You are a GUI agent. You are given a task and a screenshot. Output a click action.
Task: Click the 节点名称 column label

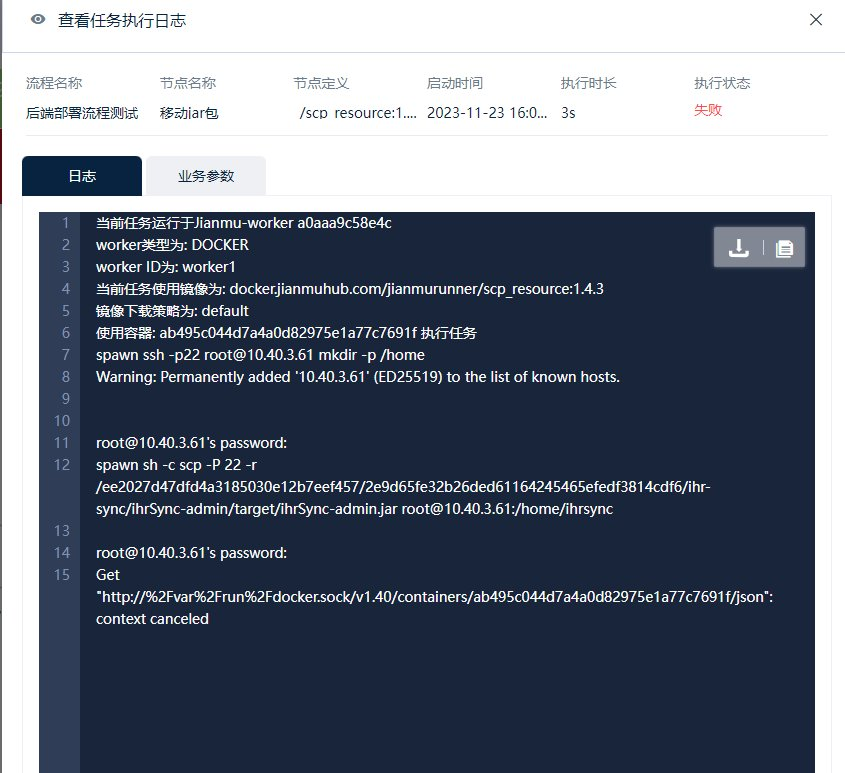tap(188, 83)
